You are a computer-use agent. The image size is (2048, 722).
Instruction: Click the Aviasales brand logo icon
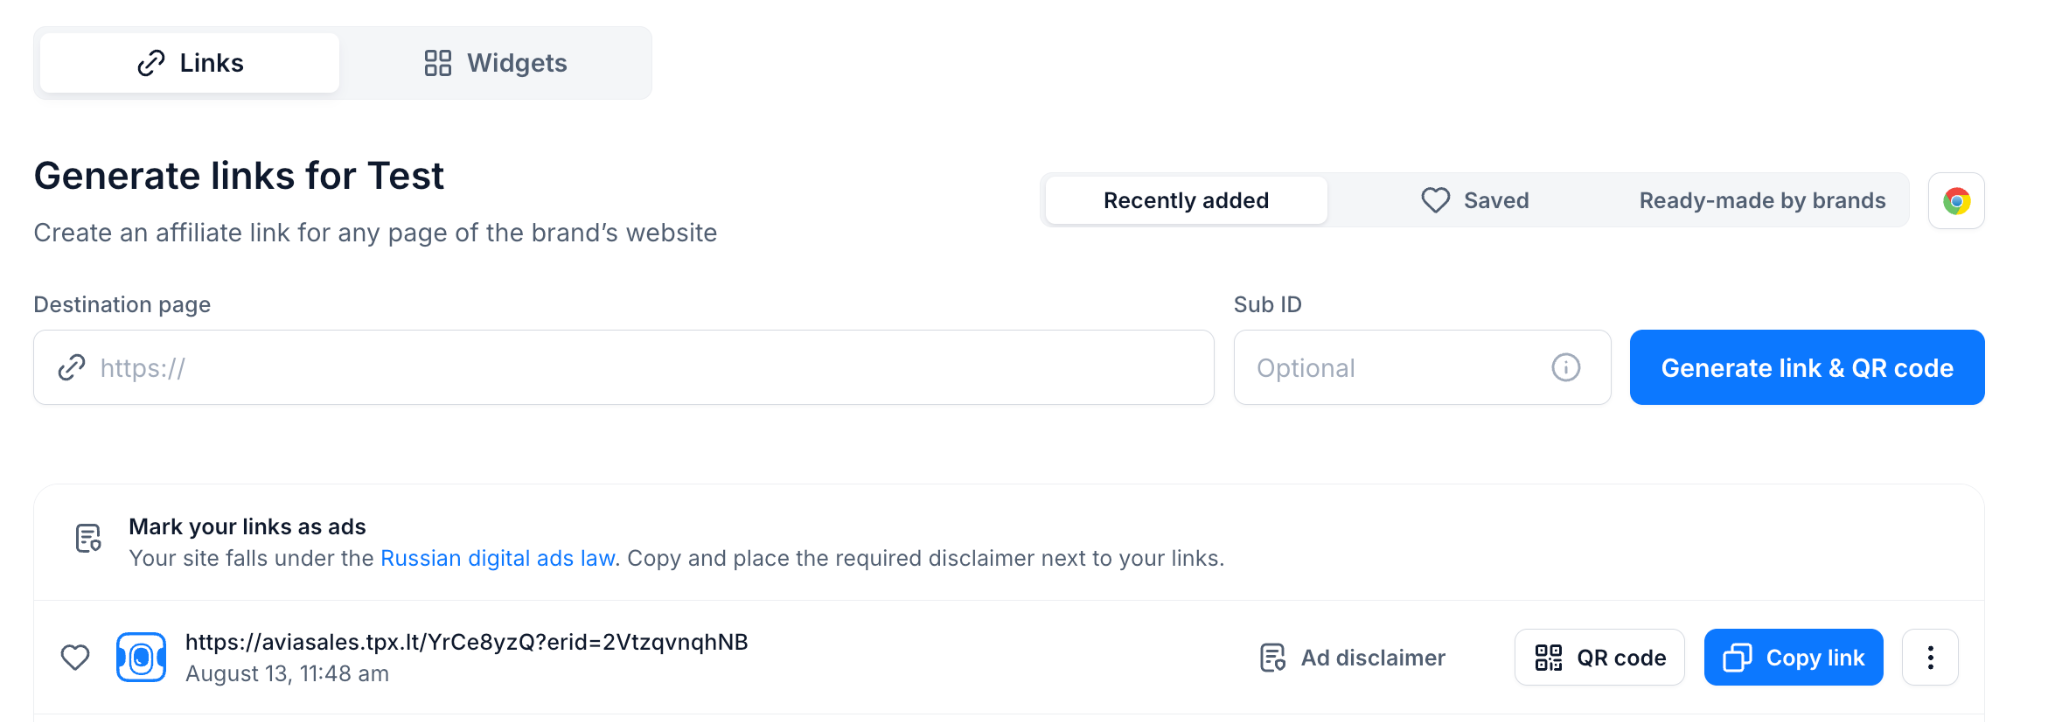pos(141,657)
